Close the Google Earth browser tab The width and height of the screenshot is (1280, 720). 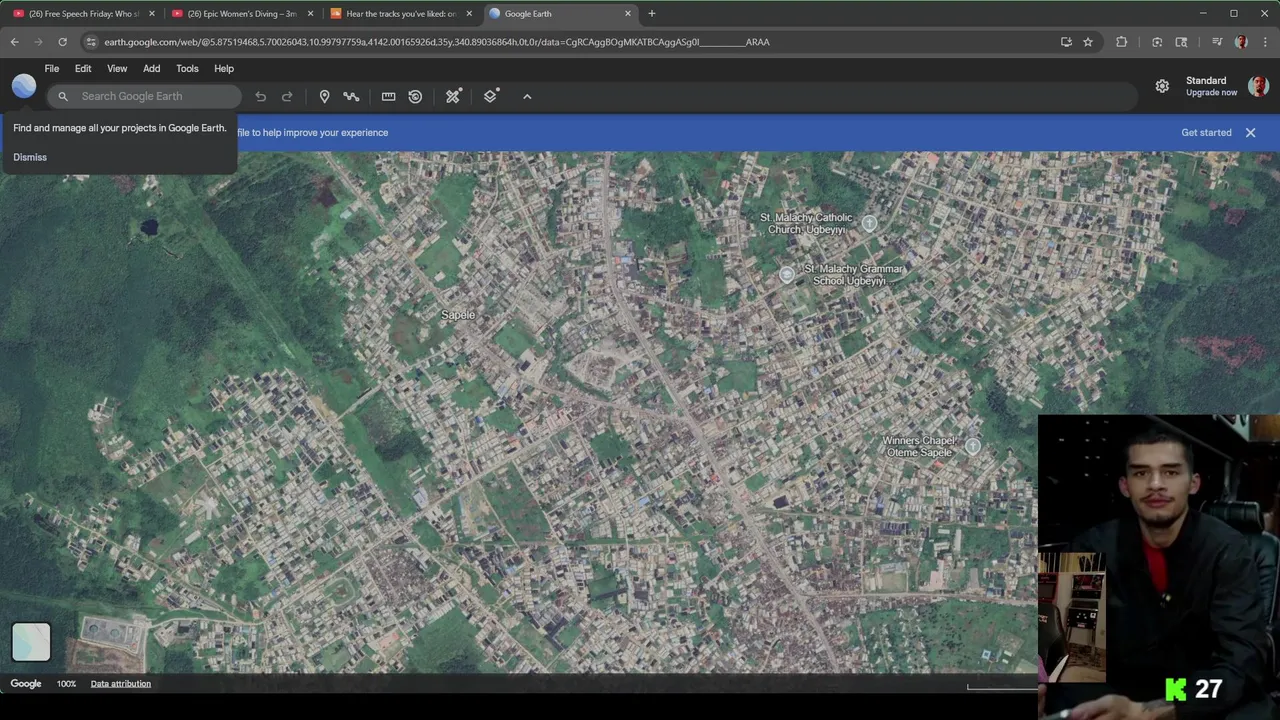tap(628, 14)
